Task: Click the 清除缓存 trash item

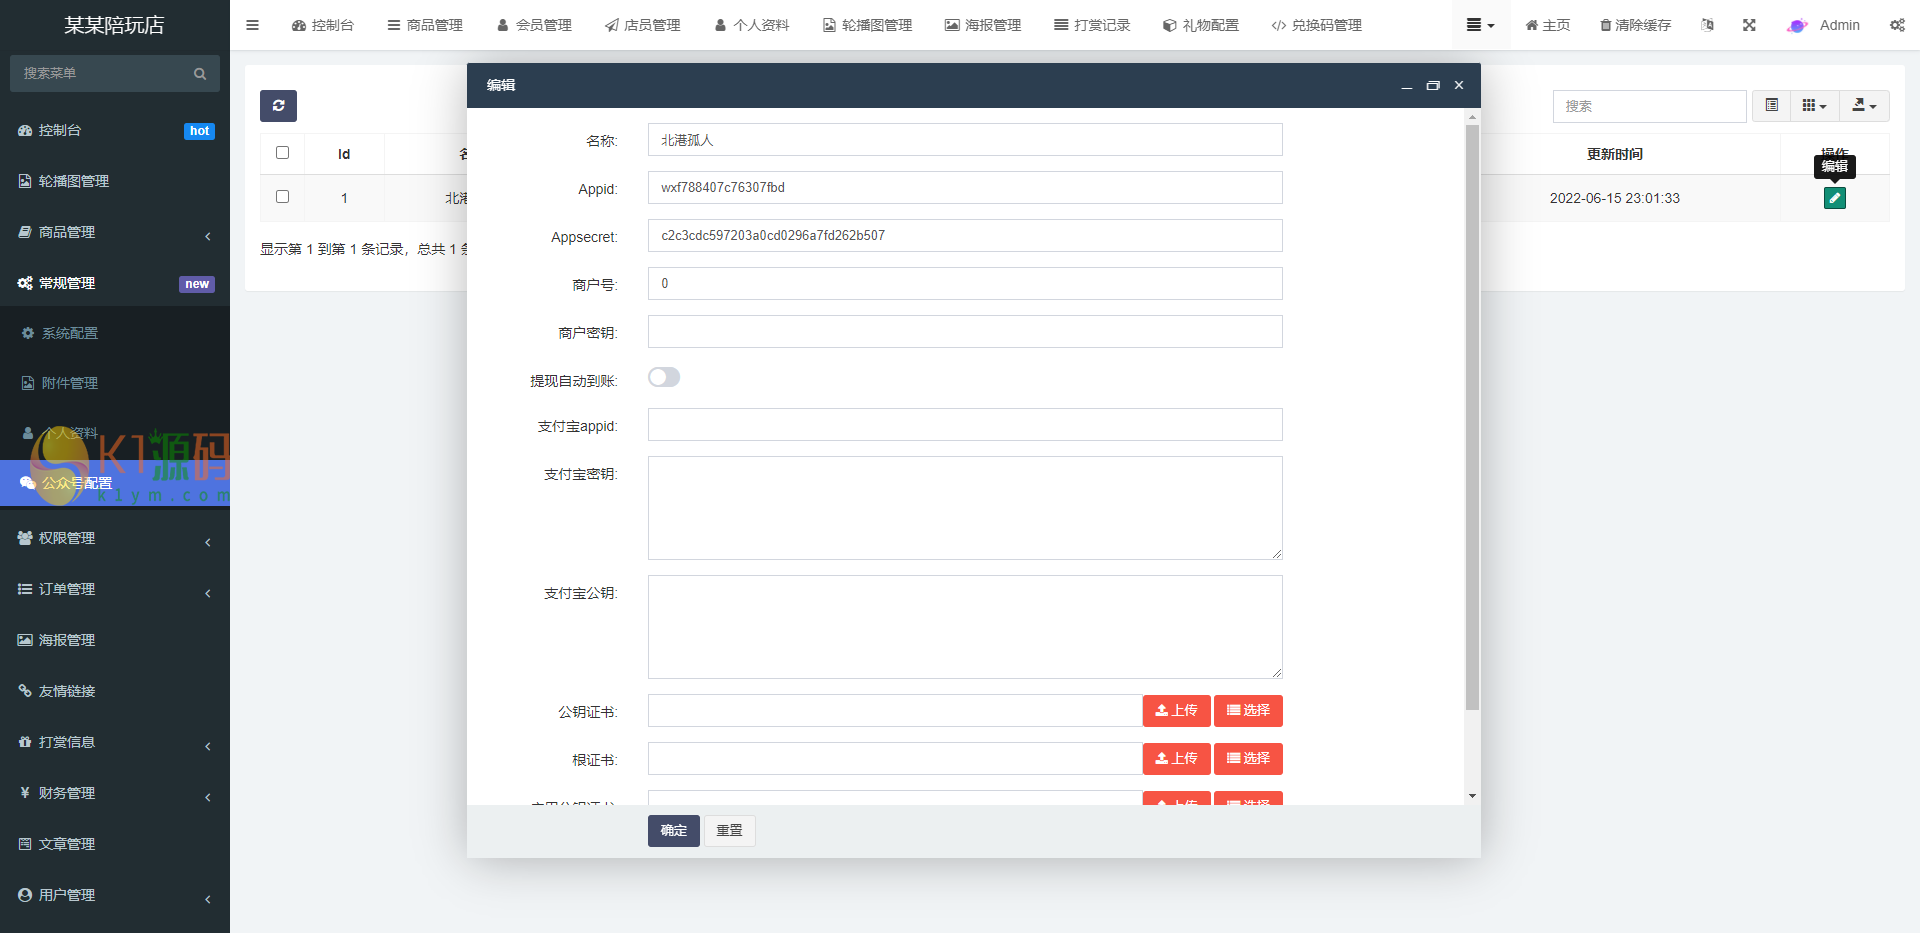Action: tap(1635, 25)
